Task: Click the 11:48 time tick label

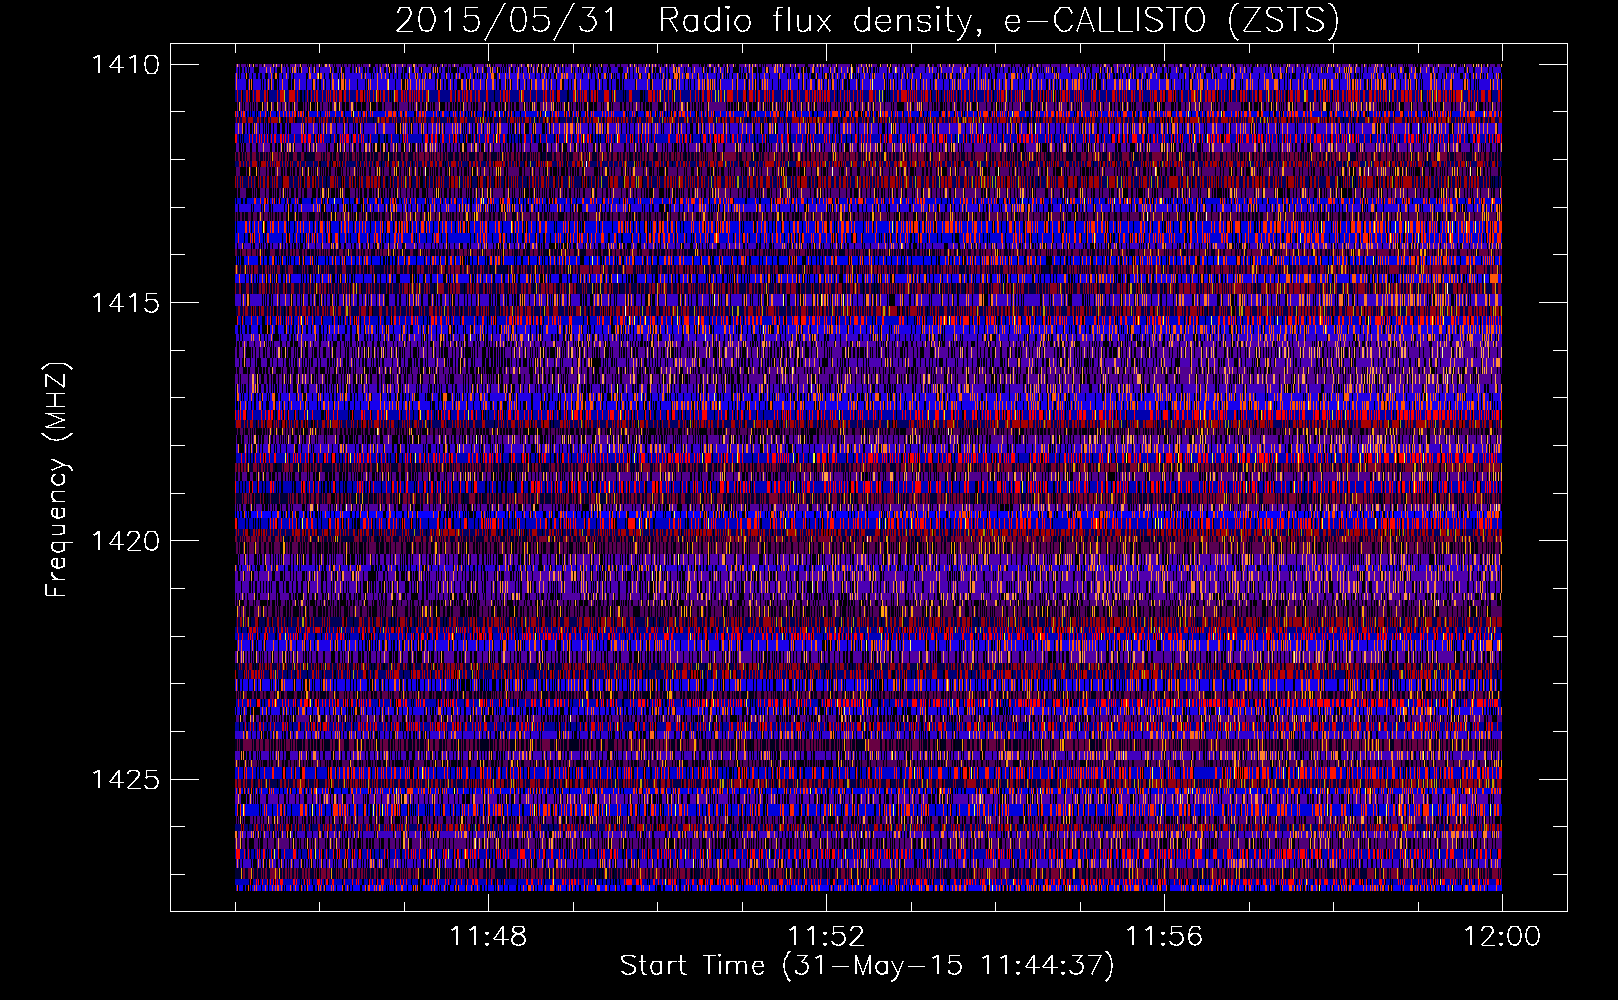Action: [488, 937]
